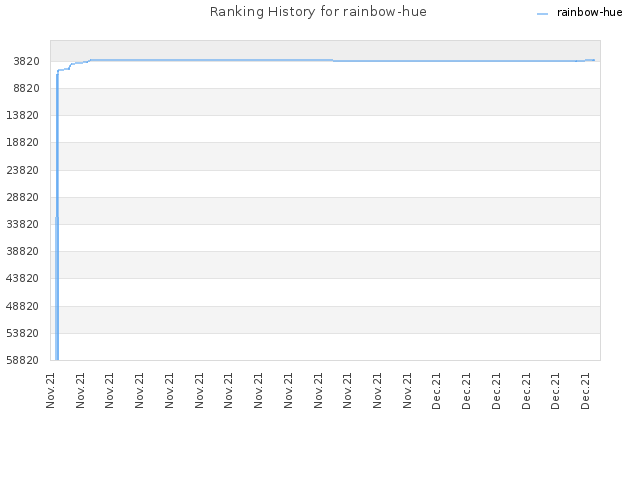Click the 3820 y-axis label
The image size is (640, 480).
click(27, 62)
